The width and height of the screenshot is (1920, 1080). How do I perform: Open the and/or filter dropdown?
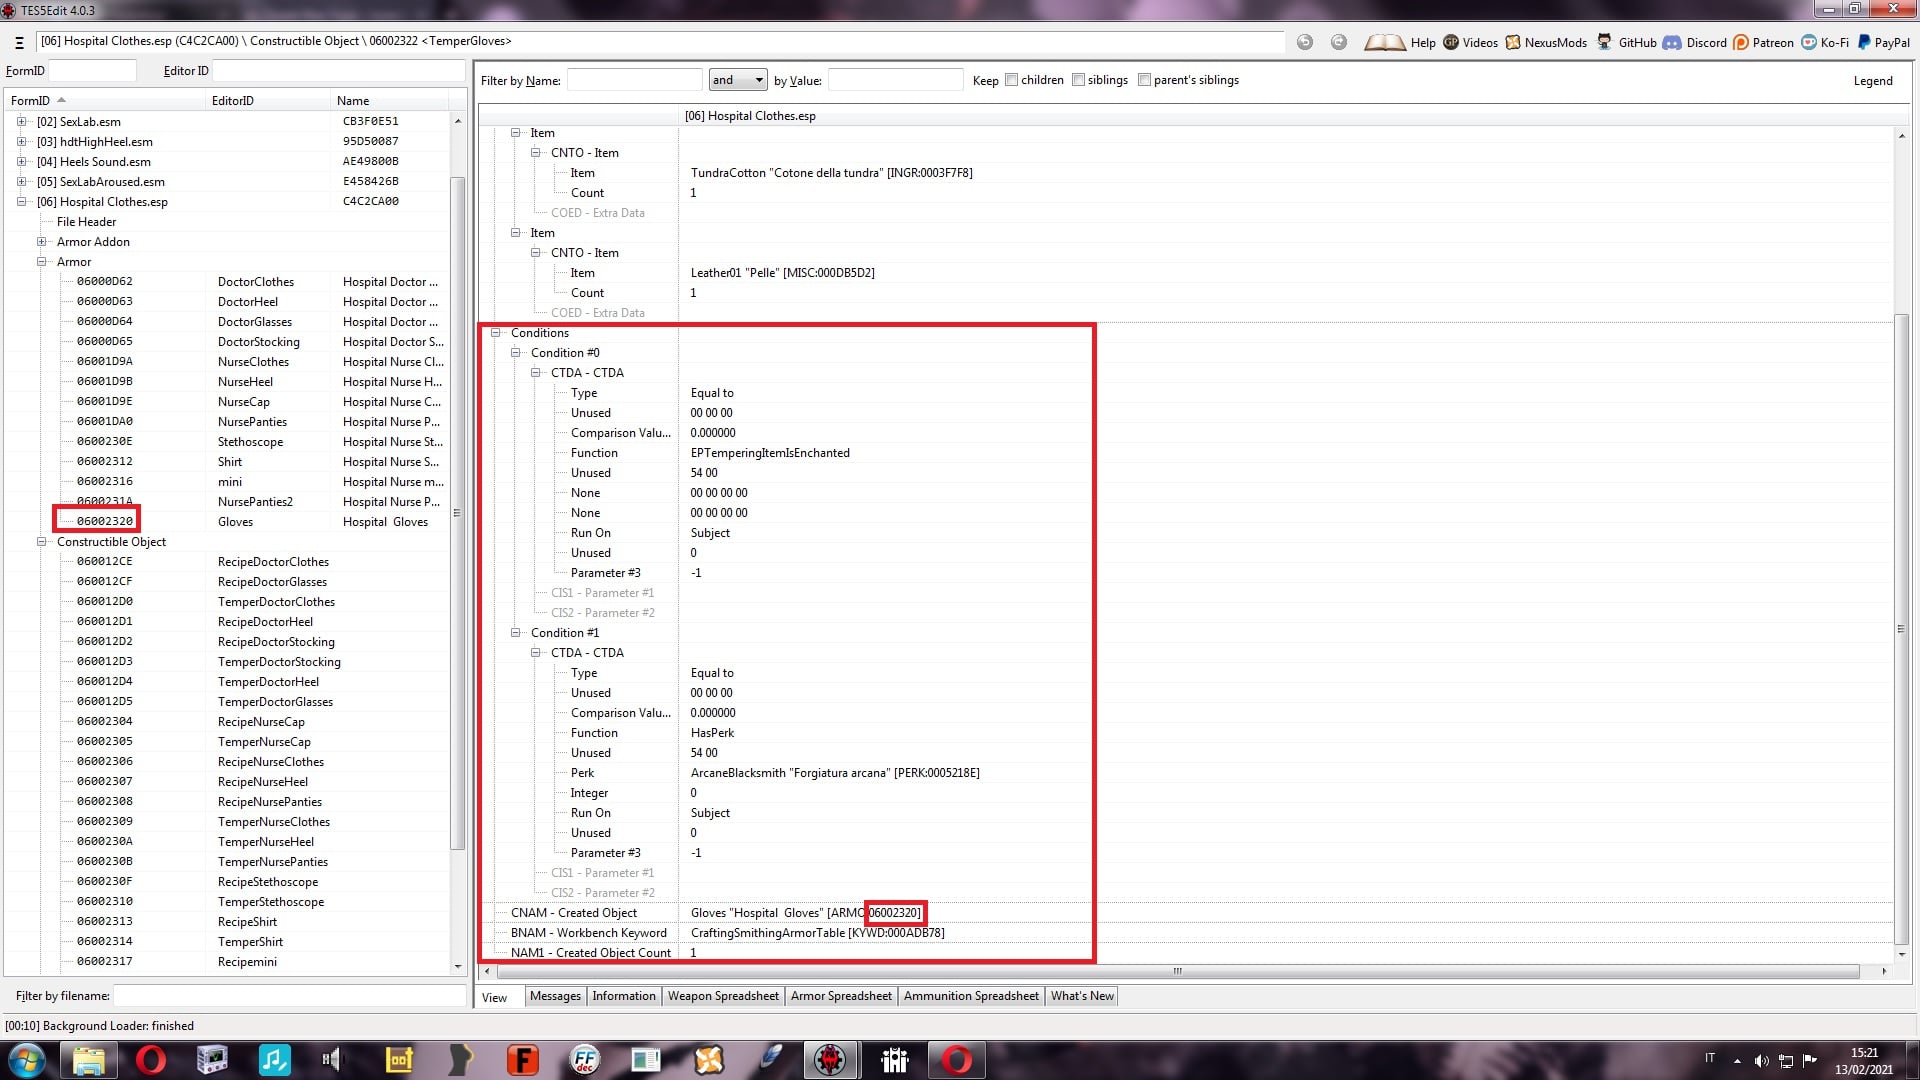[x=738, y=80]
